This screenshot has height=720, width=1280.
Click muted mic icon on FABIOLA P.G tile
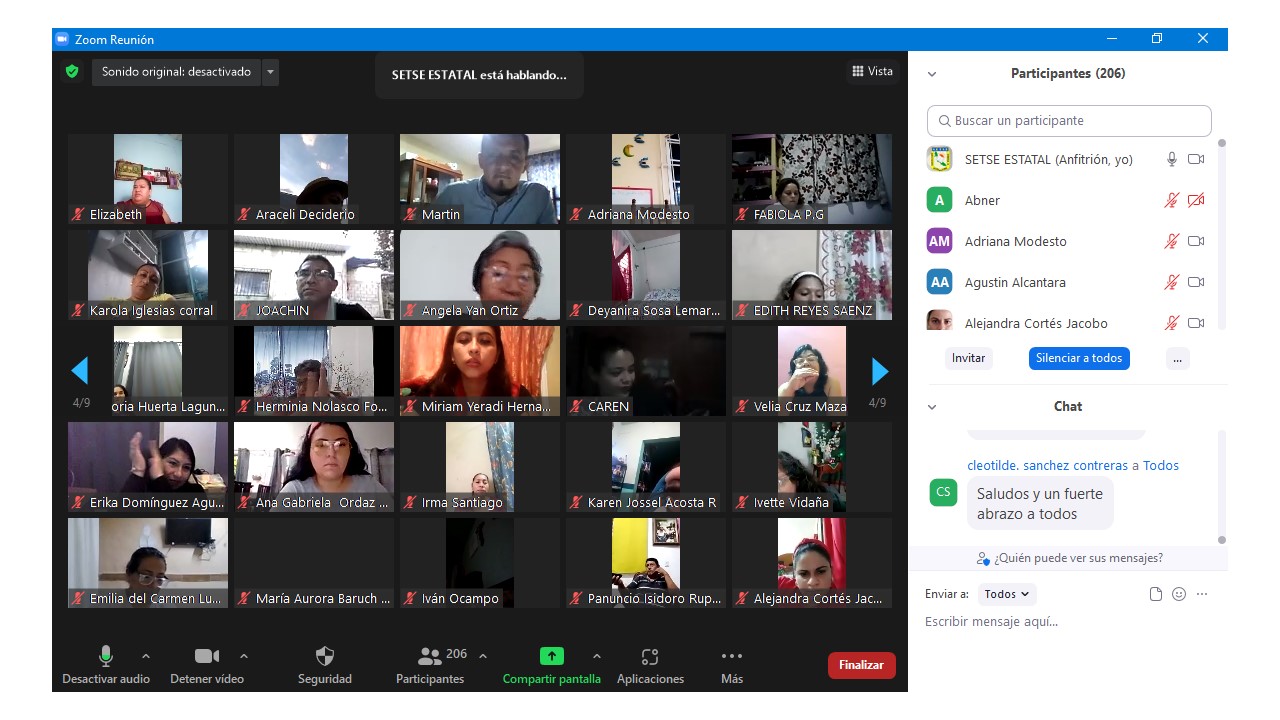point(742,214)
